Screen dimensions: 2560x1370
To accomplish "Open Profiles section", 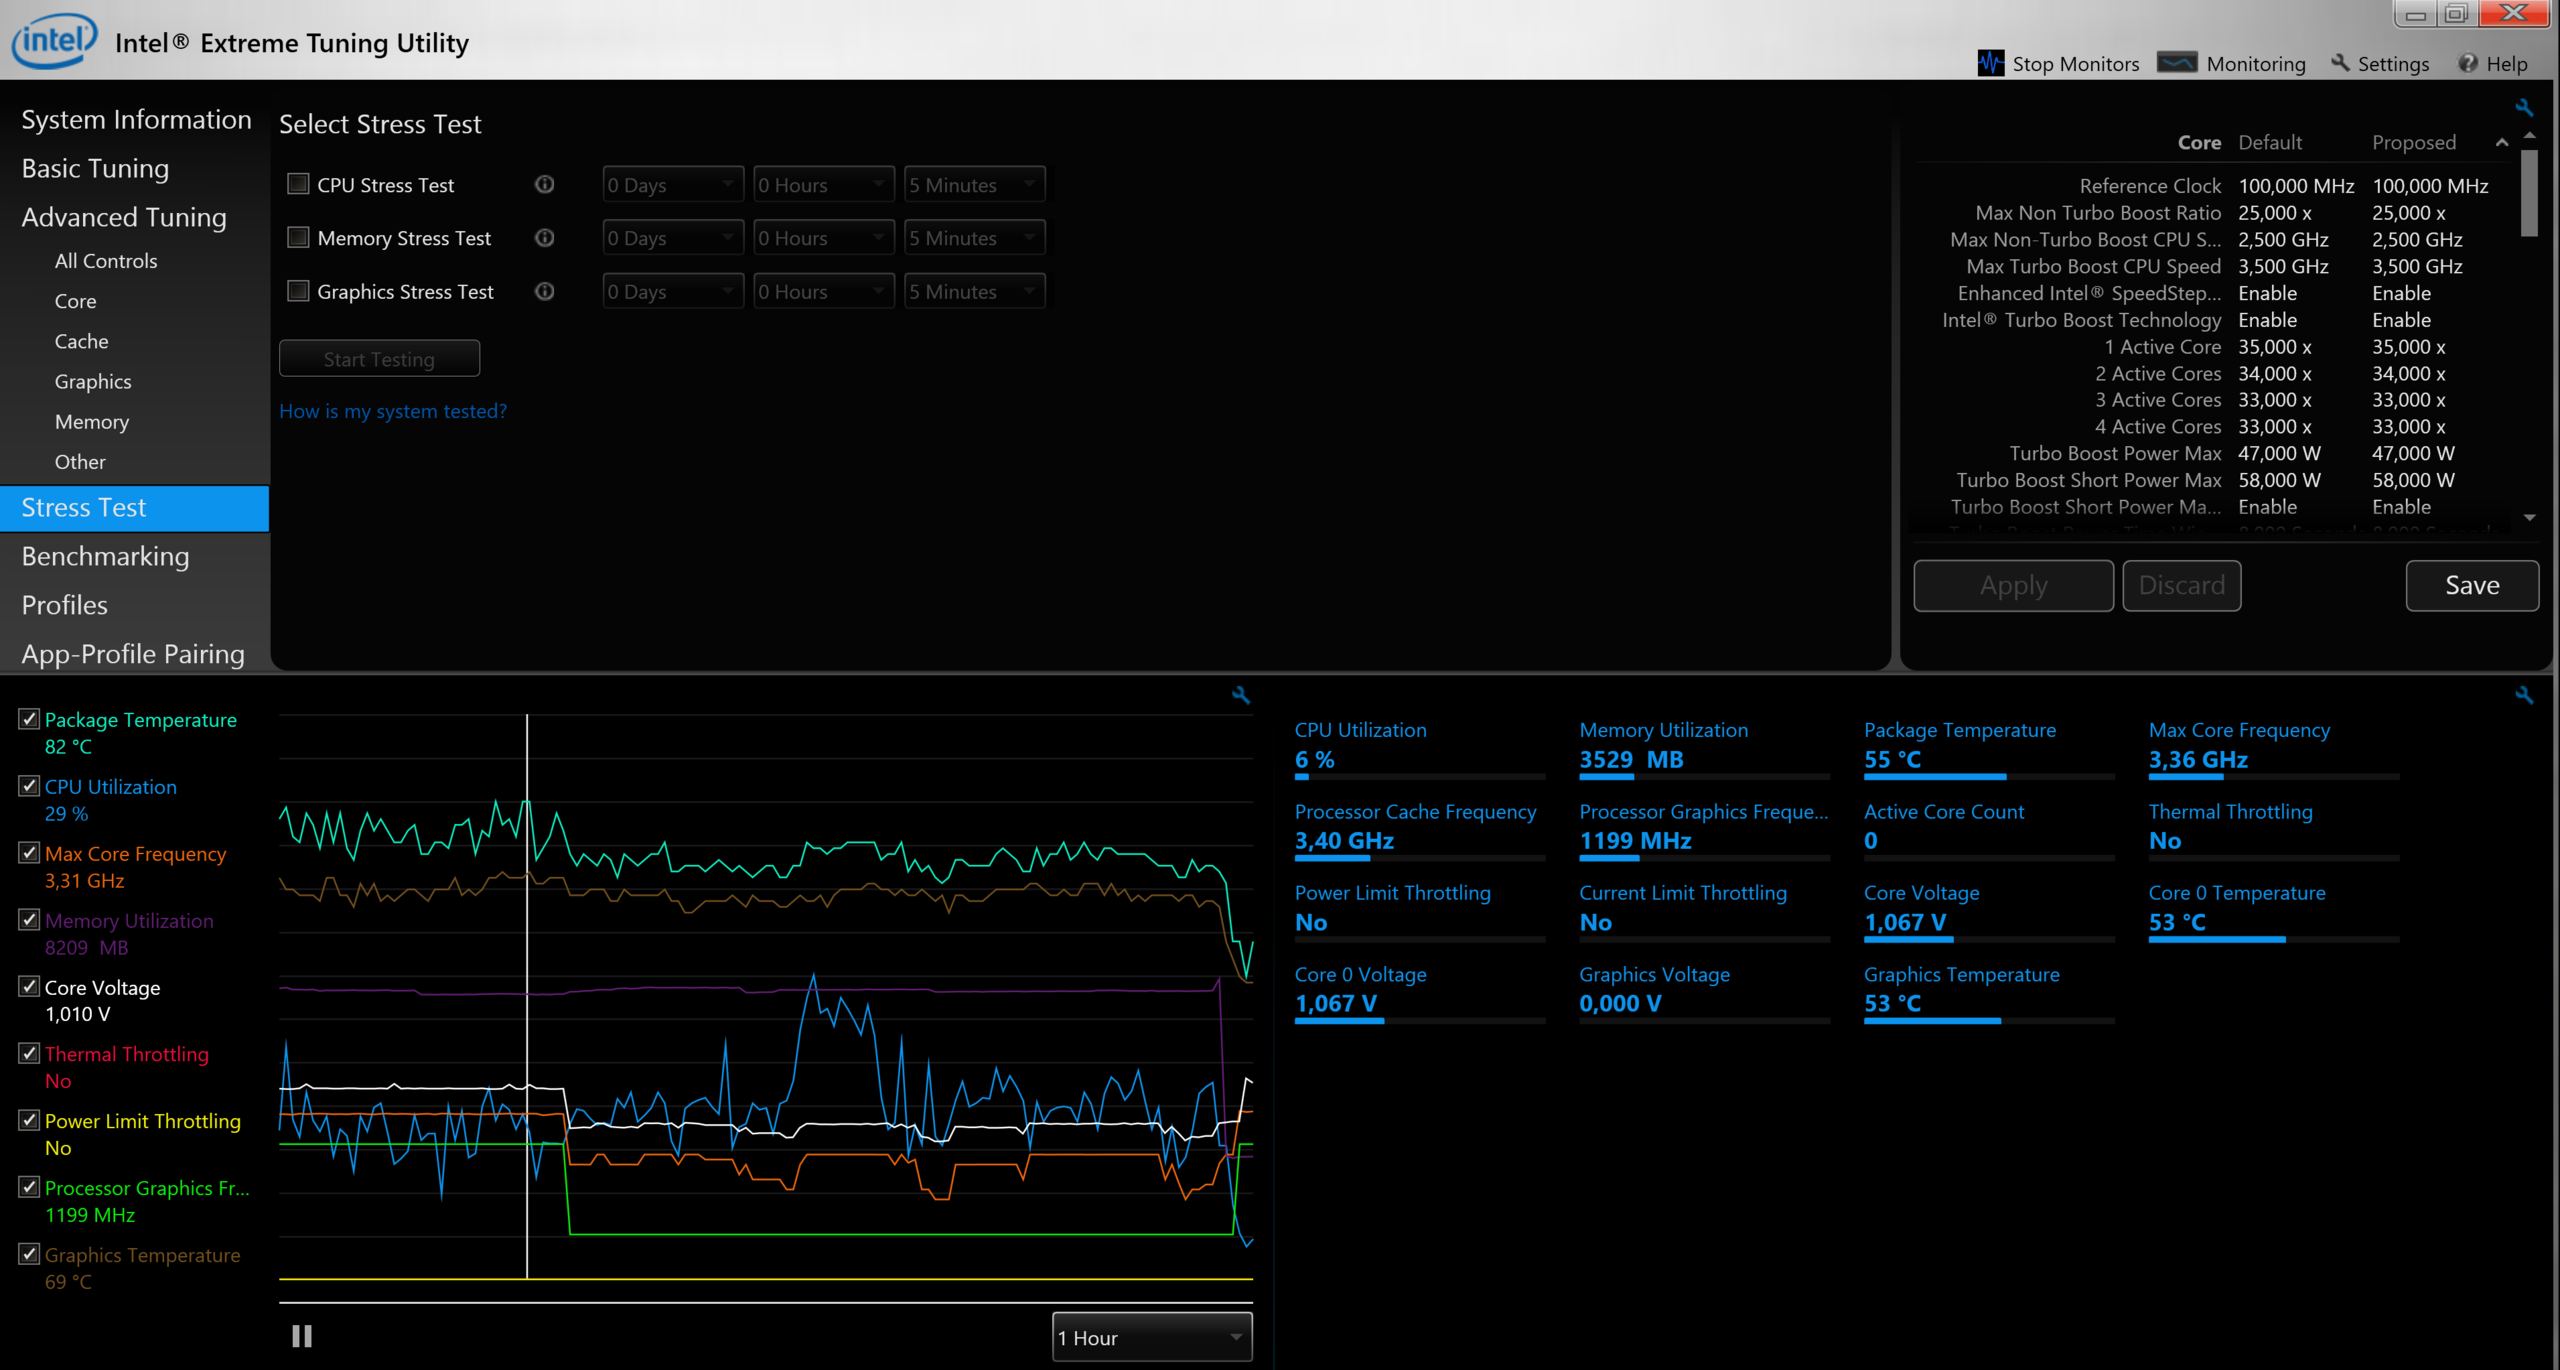I will tap(65, 605).
